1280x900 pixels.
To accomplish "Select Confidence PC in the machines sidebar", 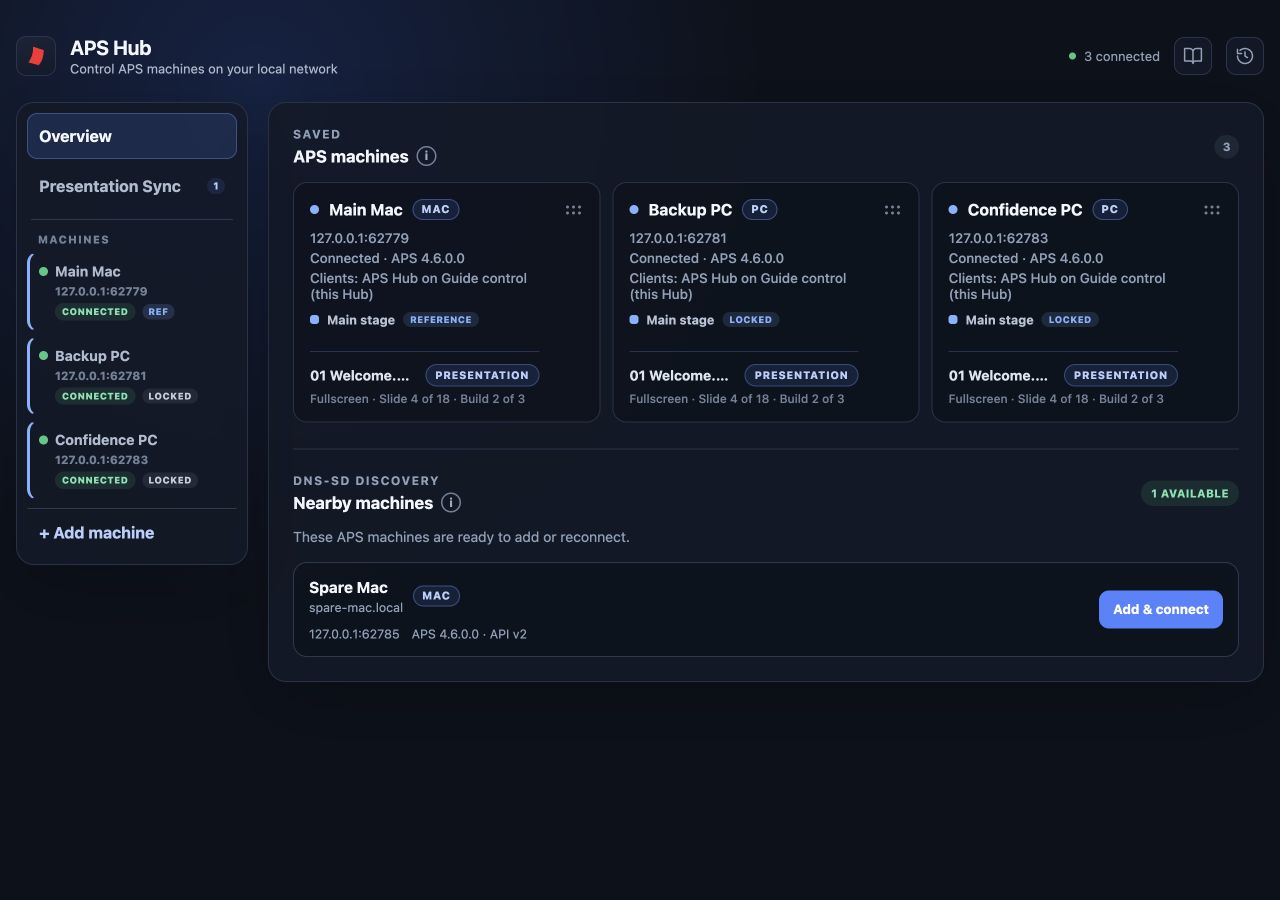I will click(132, 460).
